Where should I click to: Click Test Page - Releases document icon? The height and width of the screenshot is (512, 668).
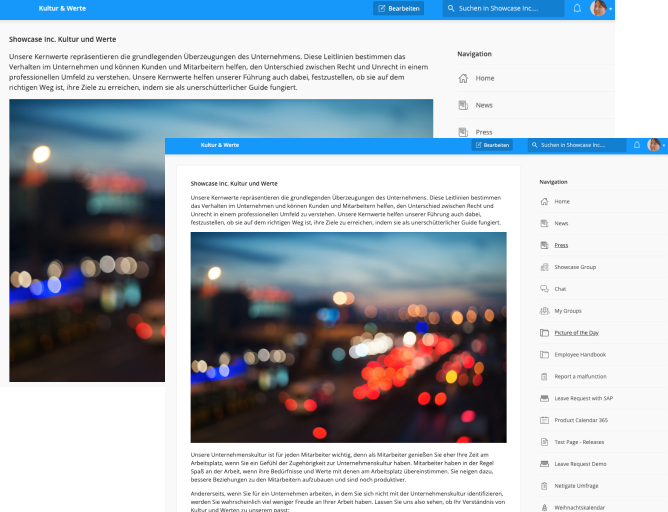[x=544, y=442]
